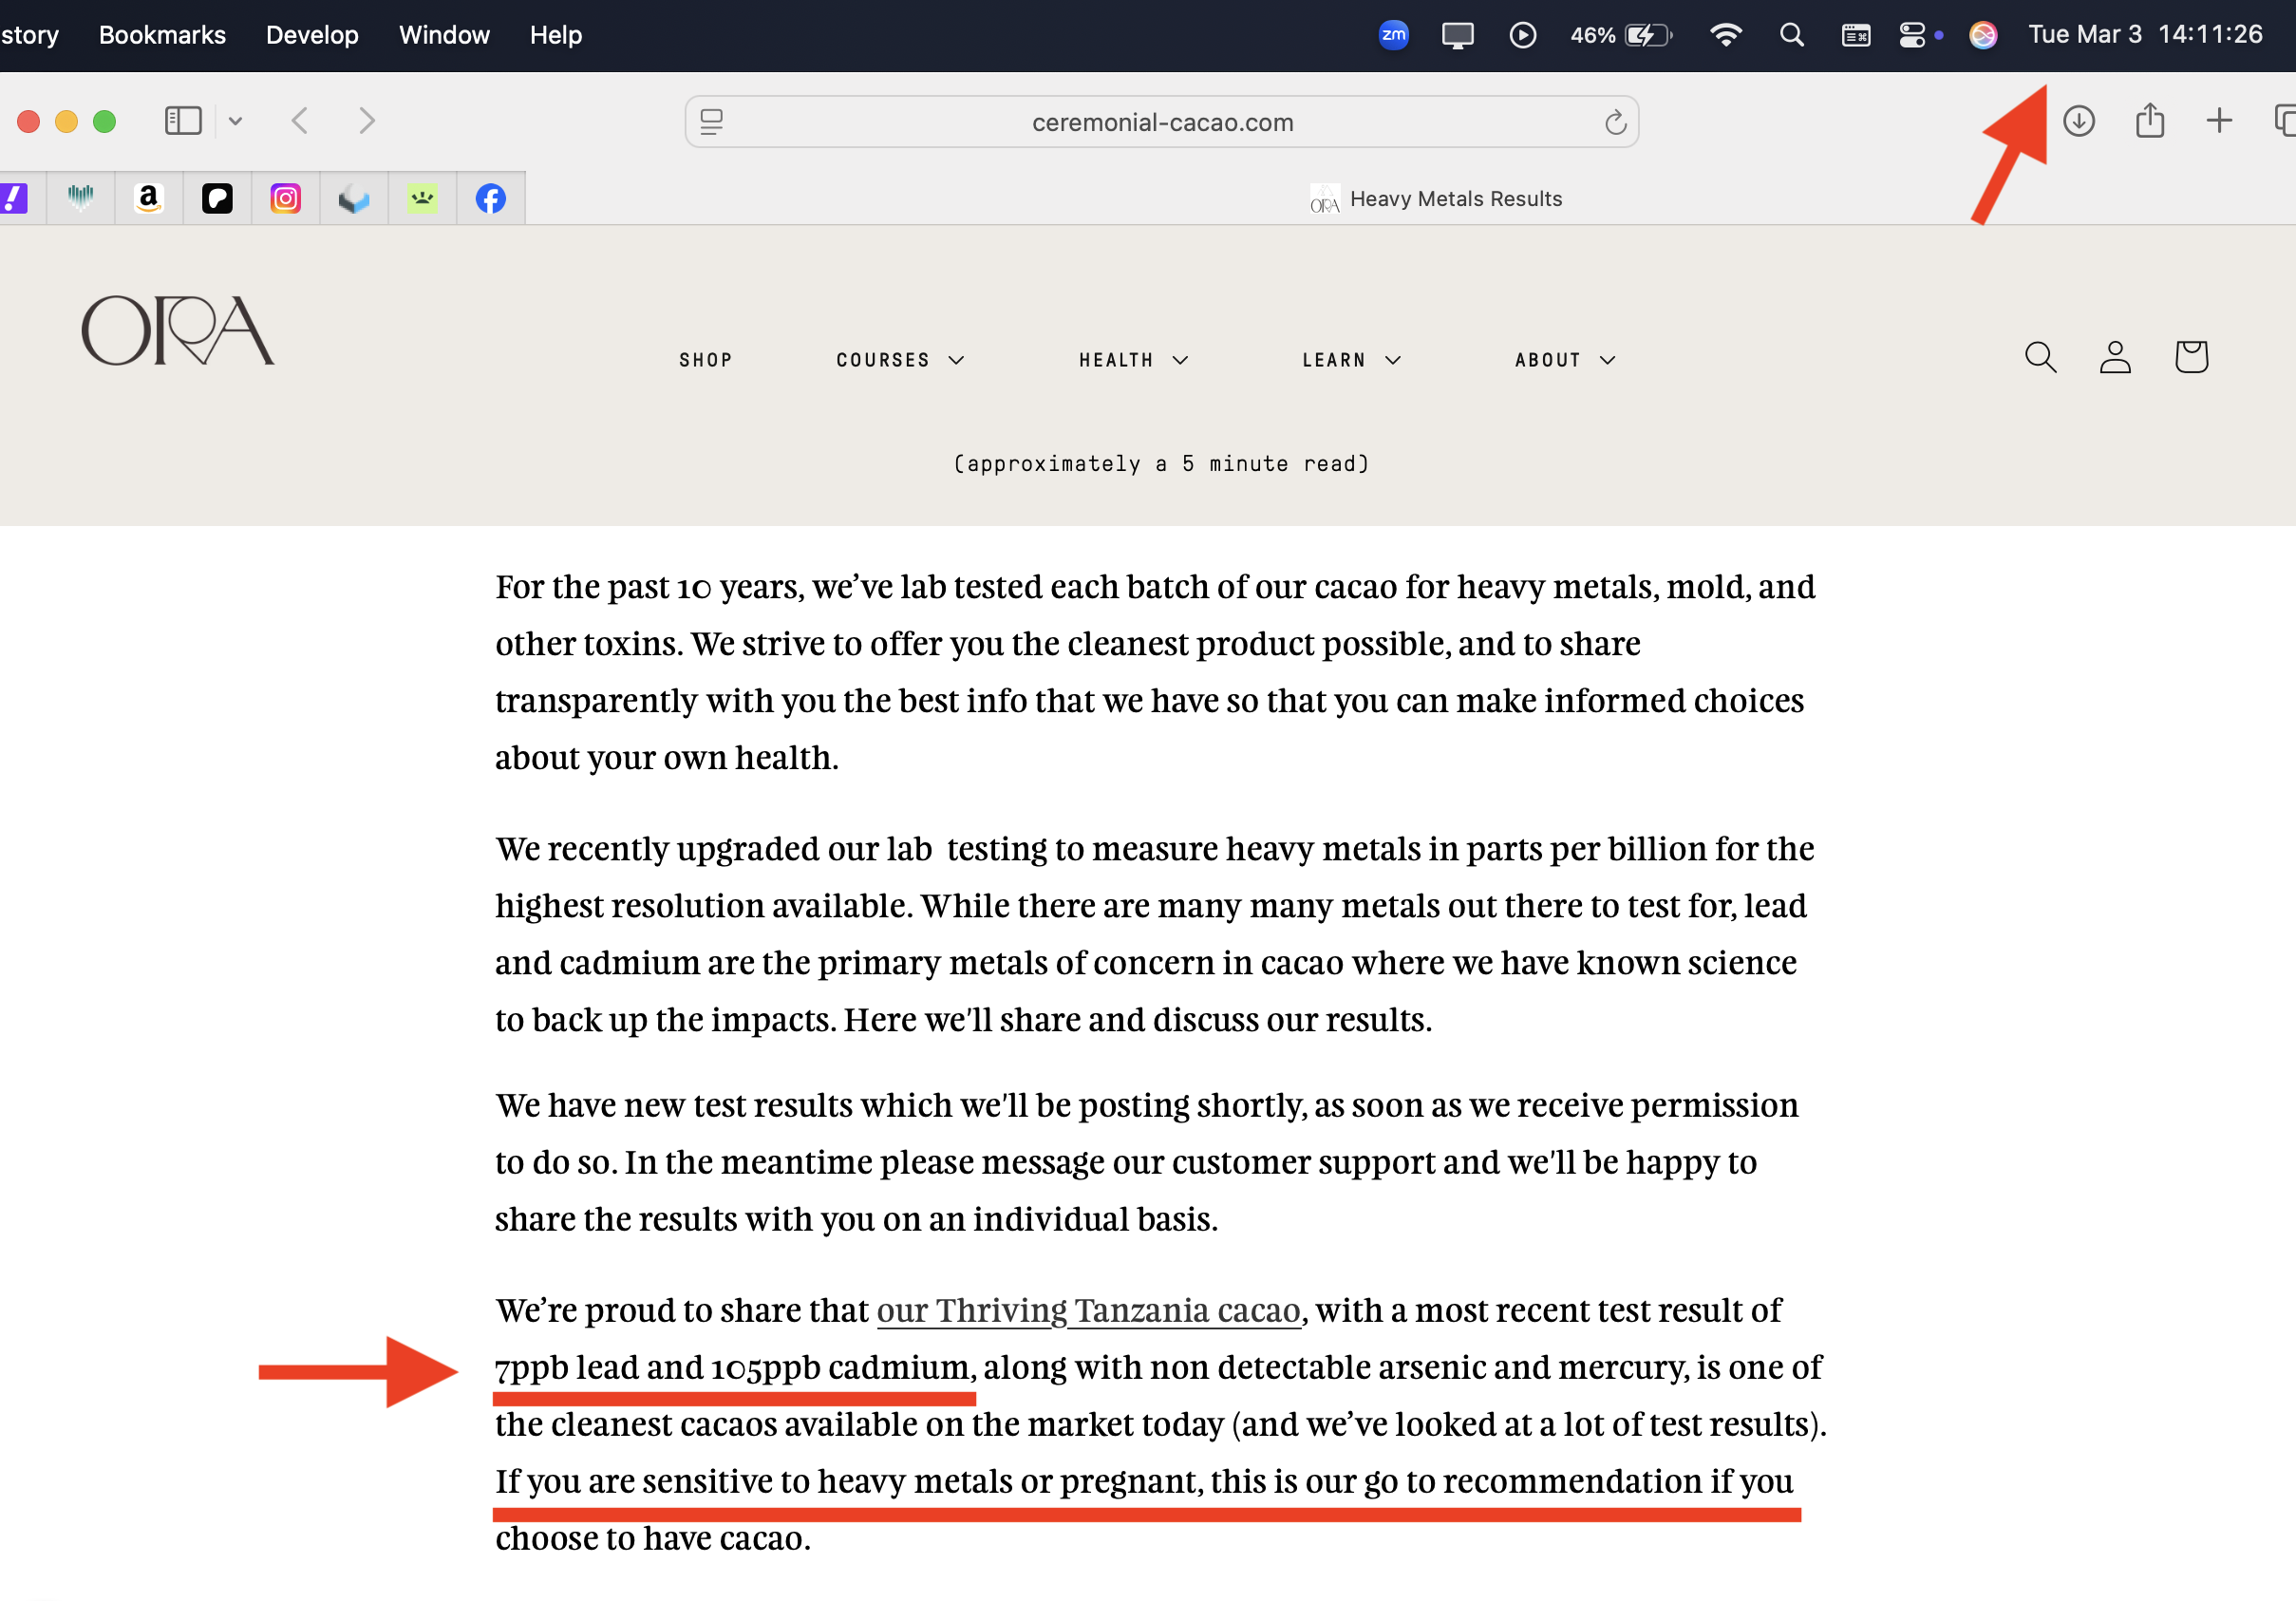The height and width of the screenshot is (1601, 2296).
Task: Open macOS Control Center toggles
Action: (x=1911, y=35)
